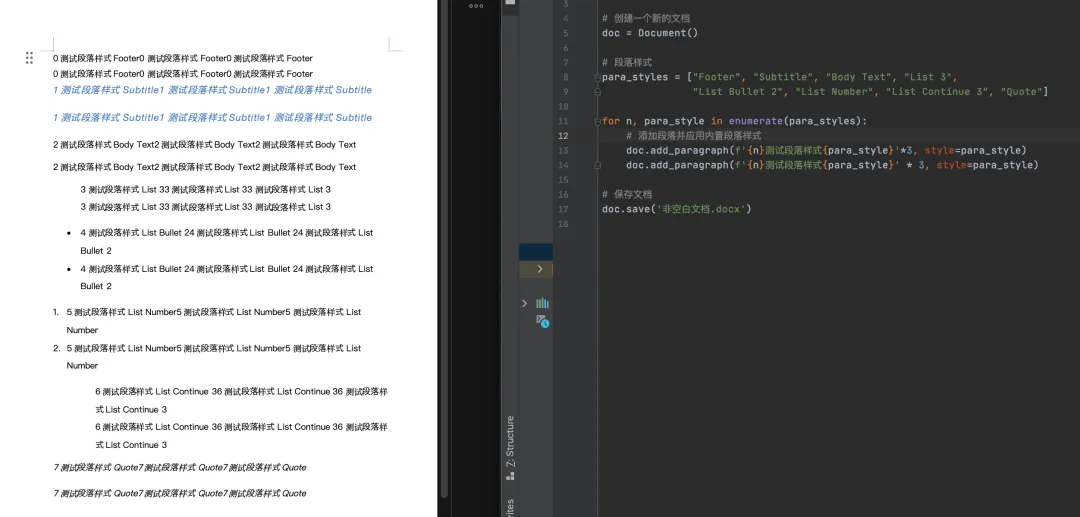Click gutter line number 17
Viewport: 1080px width, 517px height.
564,209
